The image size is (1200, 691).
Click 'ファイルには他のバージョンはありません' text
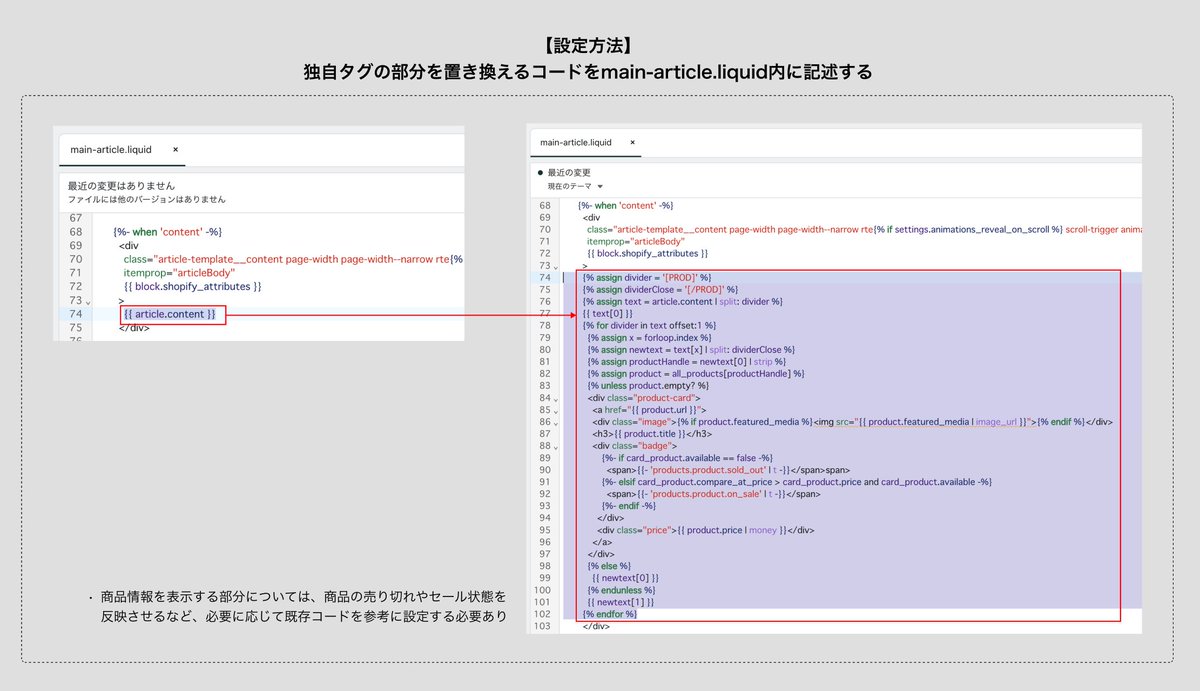146,199
